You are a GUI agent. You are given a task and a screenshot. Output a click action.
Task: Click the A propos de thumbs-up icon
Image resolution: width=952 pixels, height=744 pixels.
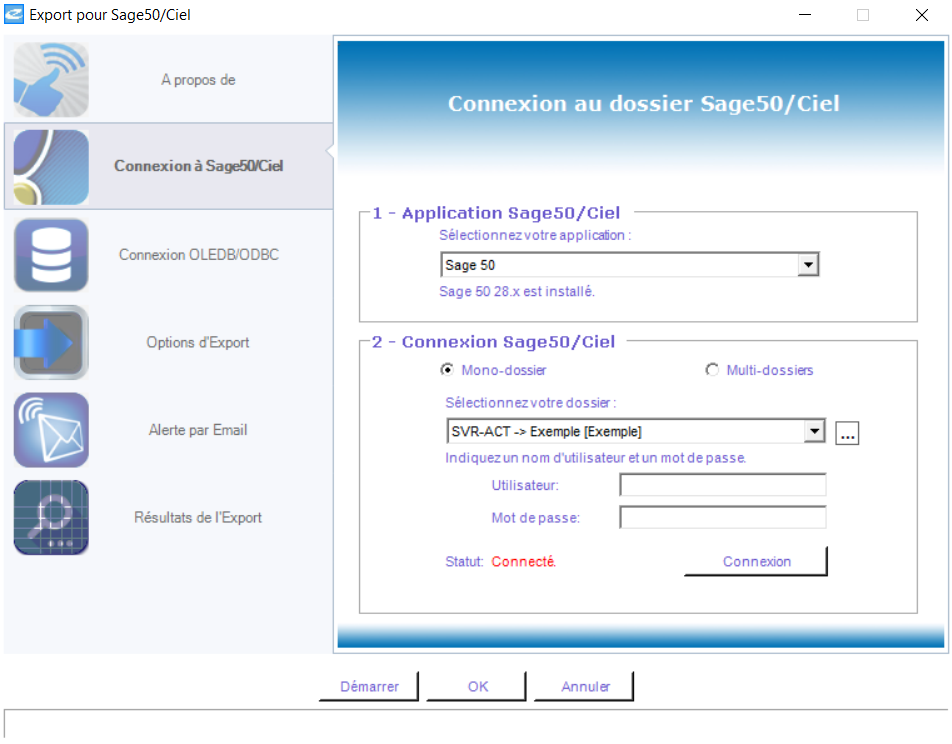click(51, 80)
